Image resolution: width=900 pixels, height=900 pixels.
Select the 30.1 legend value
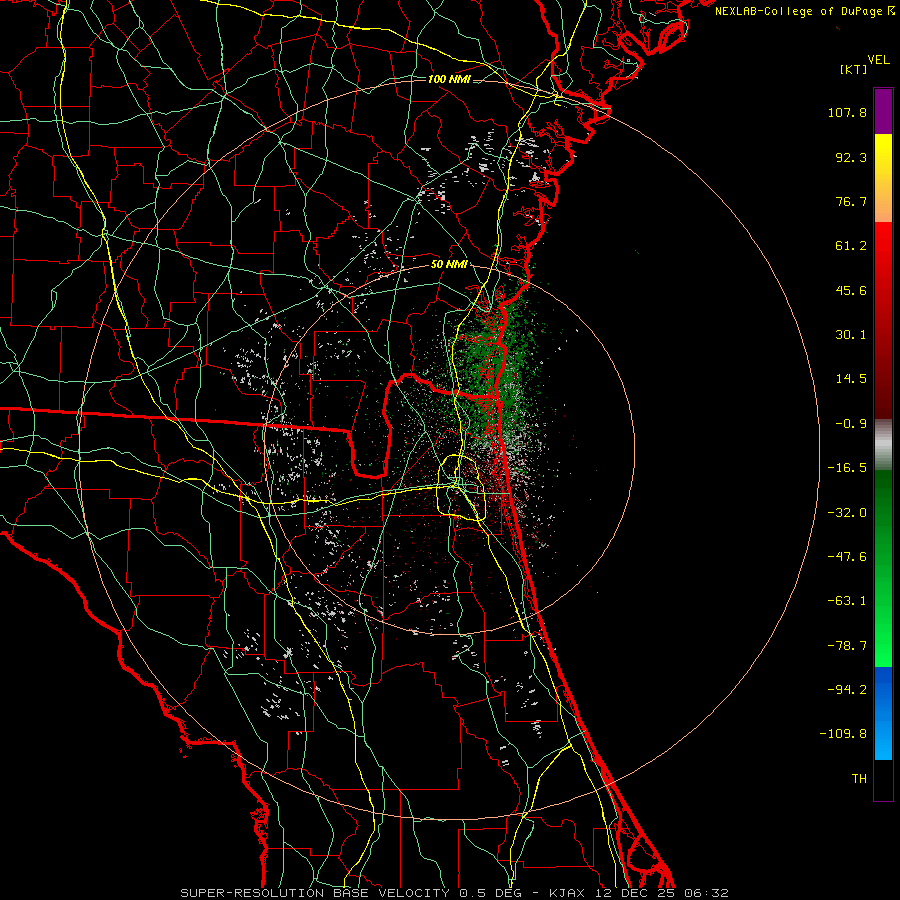(851, 335)
